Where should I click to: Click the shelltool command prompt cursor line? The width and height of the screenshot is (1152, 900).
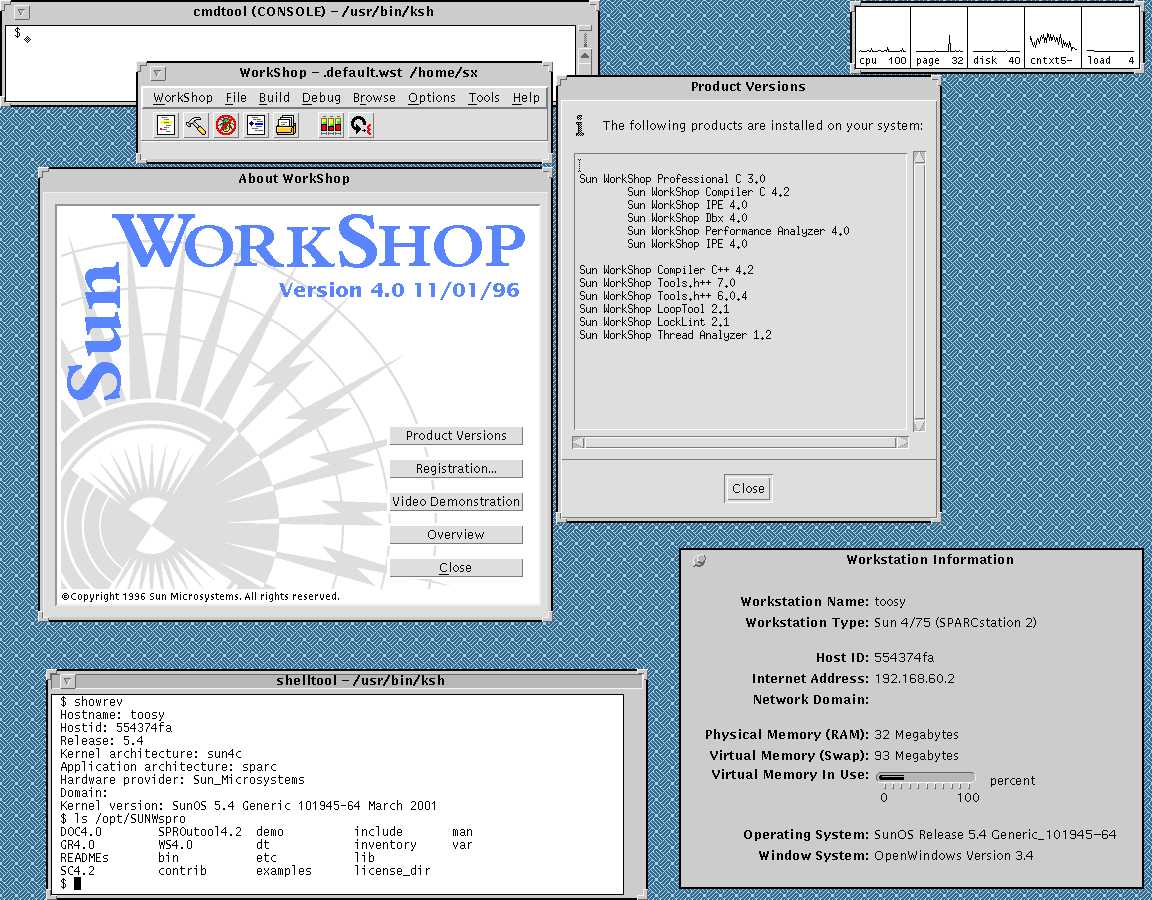click(x=71, y=883)
